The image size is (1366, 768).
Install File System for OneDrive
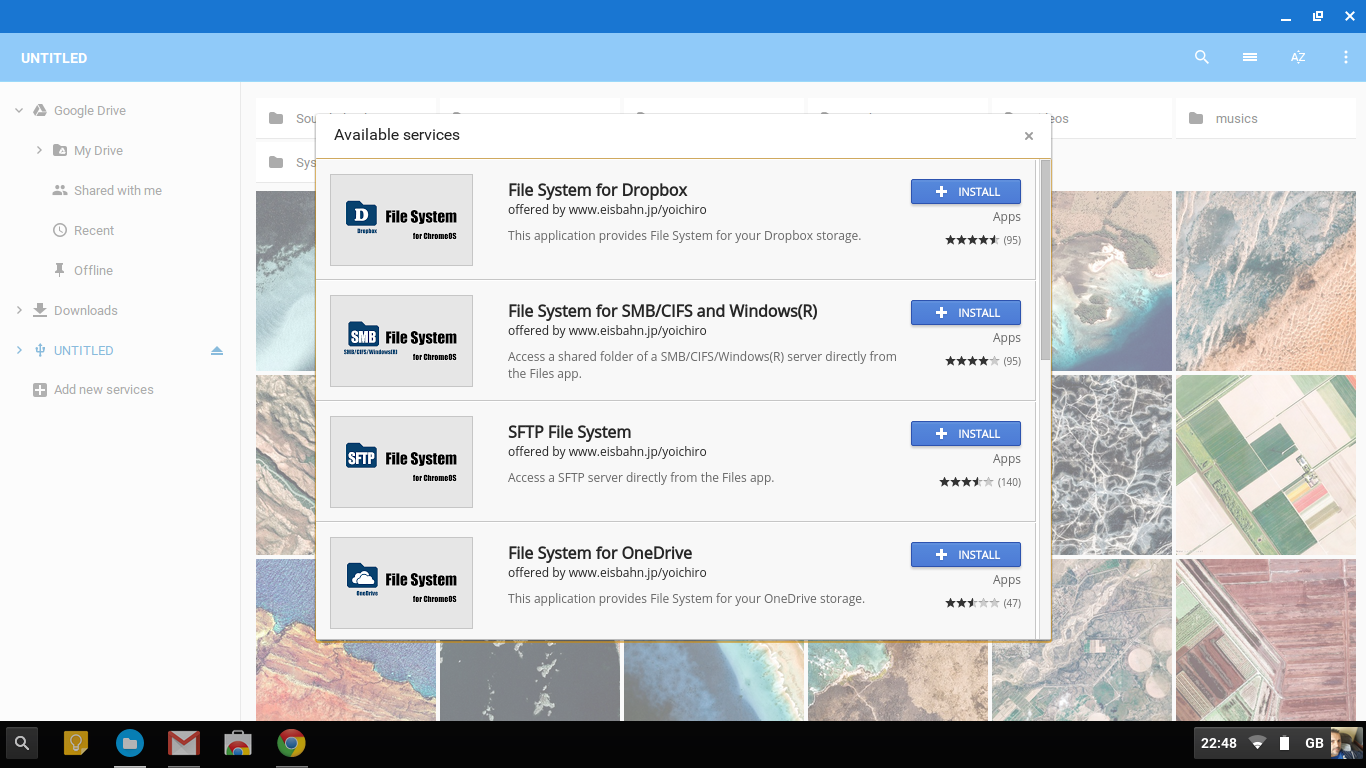coord(966,555)
